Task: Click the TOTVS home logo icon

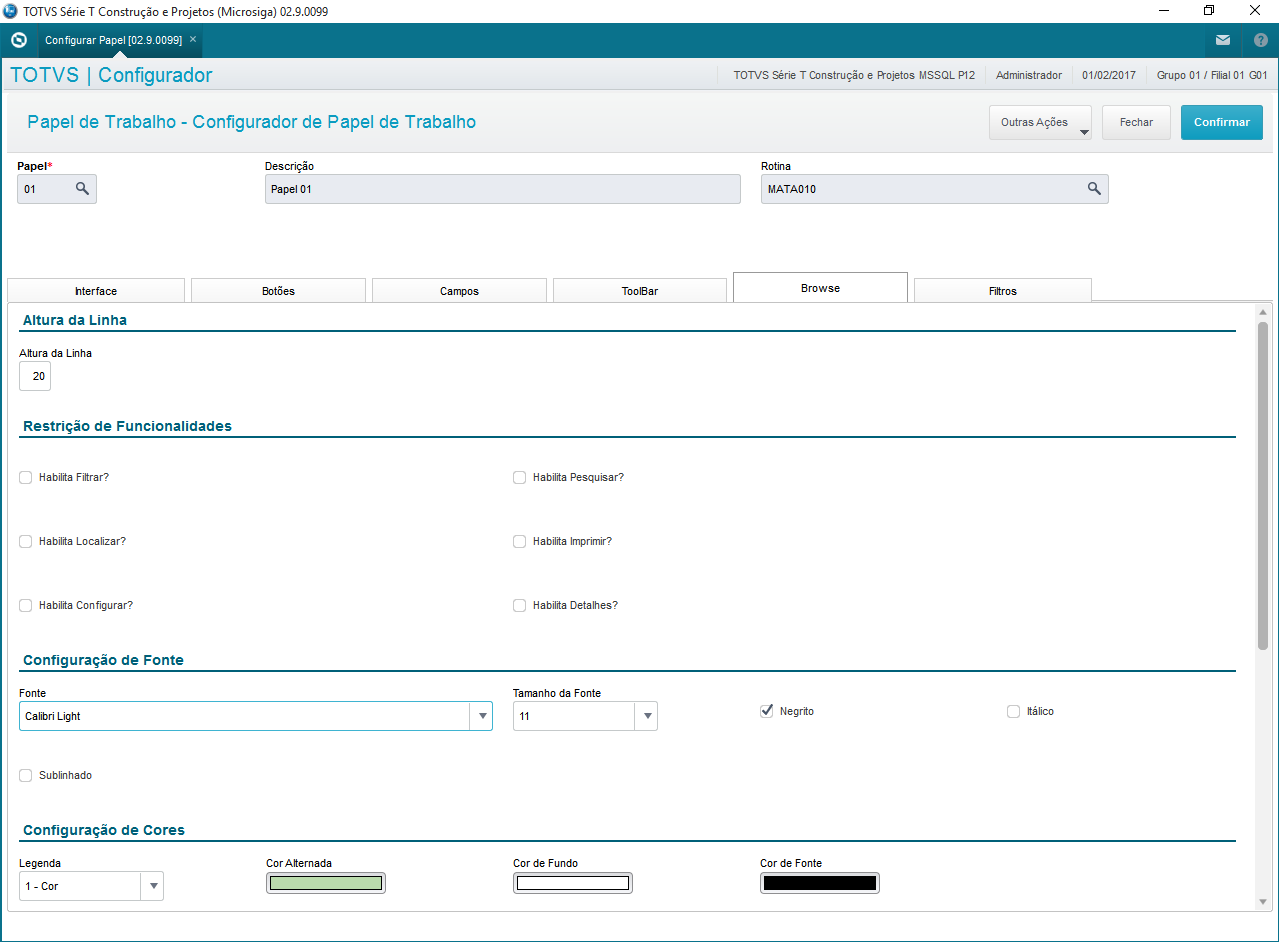Action: pyautogui.click(x=18, y=40)
